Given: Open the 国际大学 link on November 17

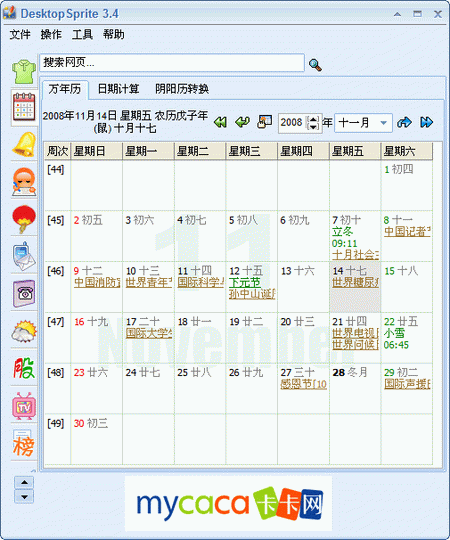Looking at the screenshot, I should pos(149,333).
